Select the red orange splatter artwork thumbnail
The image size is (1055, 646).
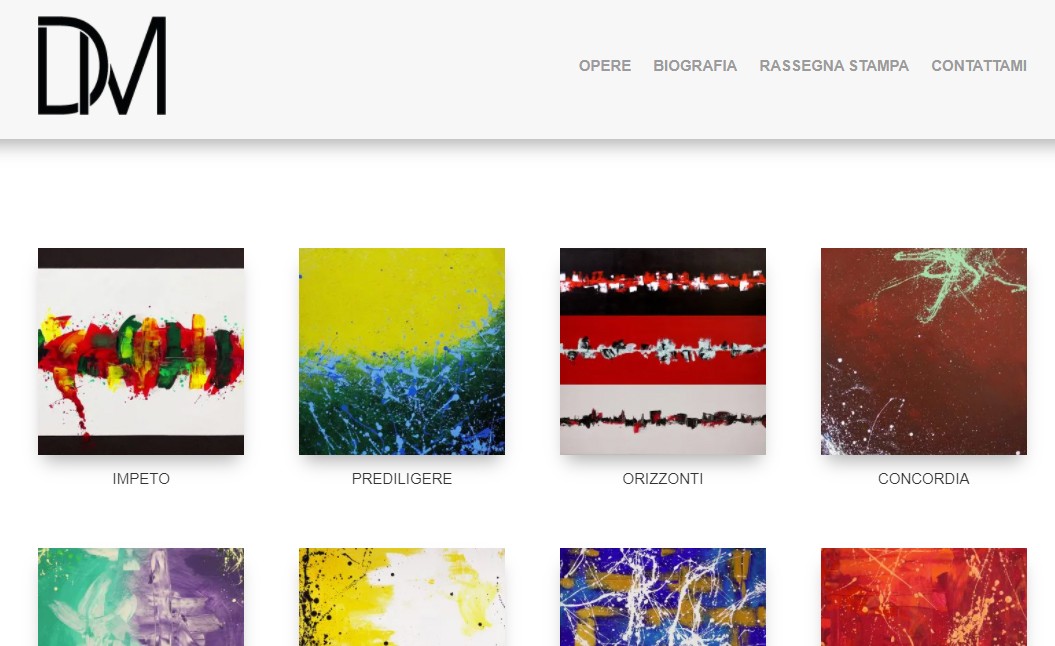924,597
